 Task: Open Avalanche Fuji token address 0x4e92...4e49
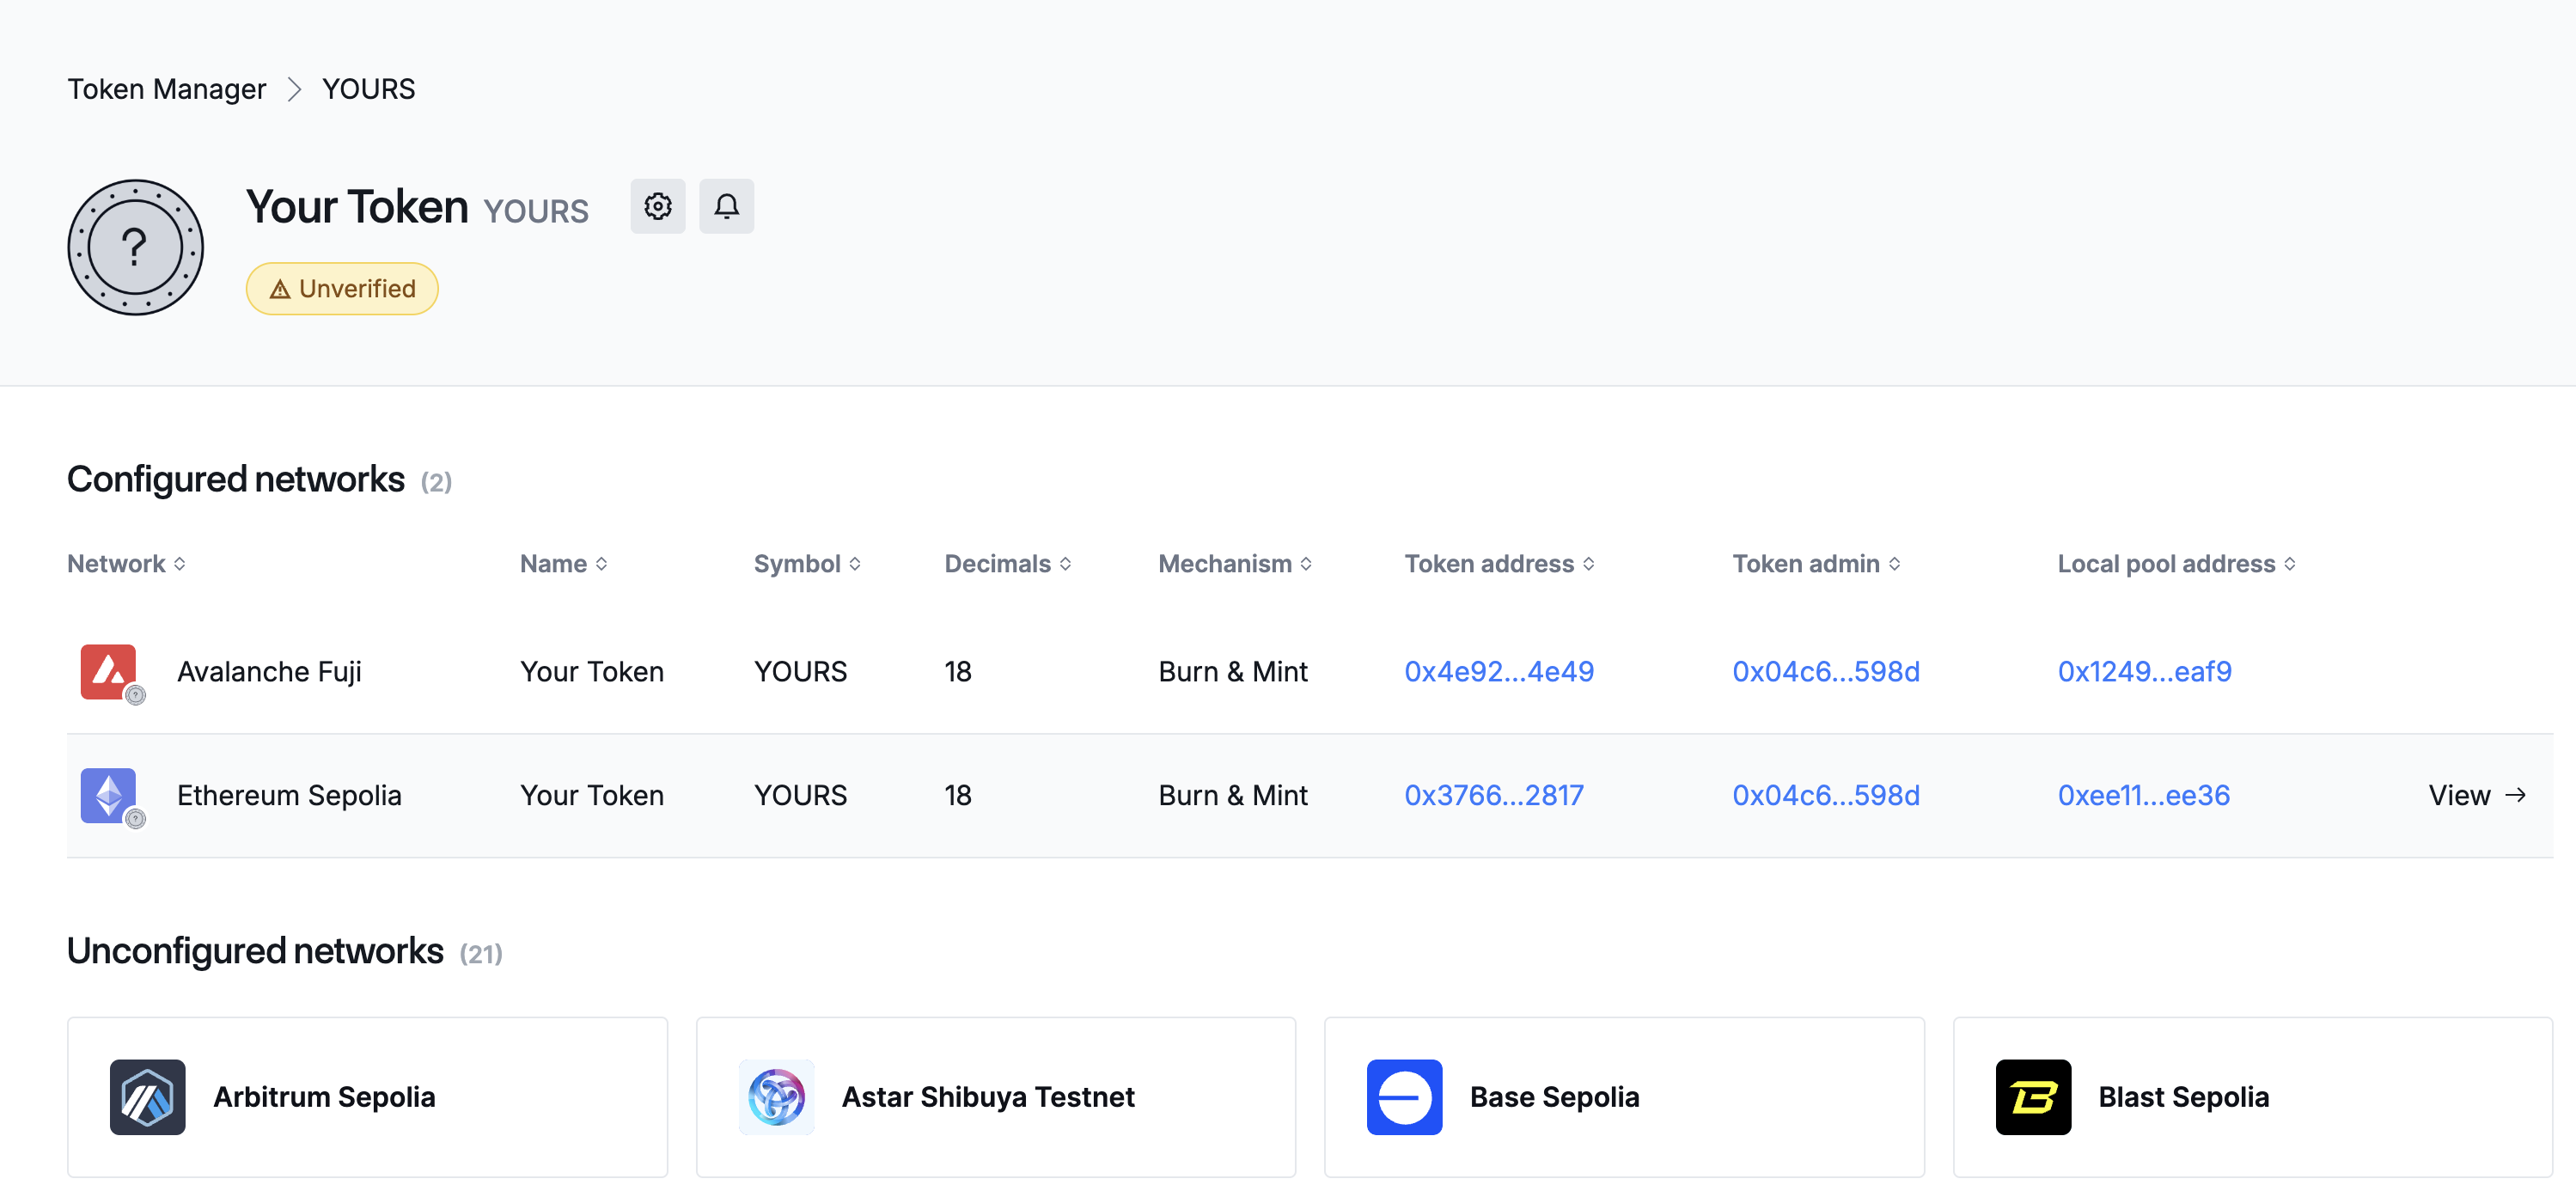[x=1499, y=672]
